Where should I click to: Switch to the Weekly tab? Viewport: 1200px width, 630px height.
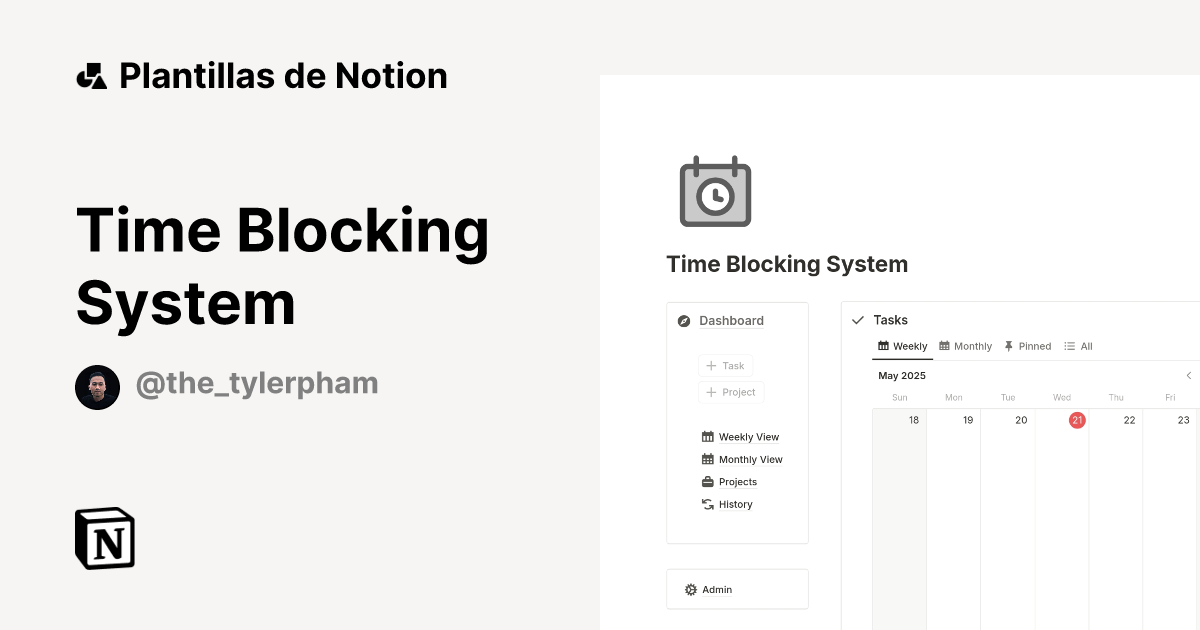tap(903, 346)
